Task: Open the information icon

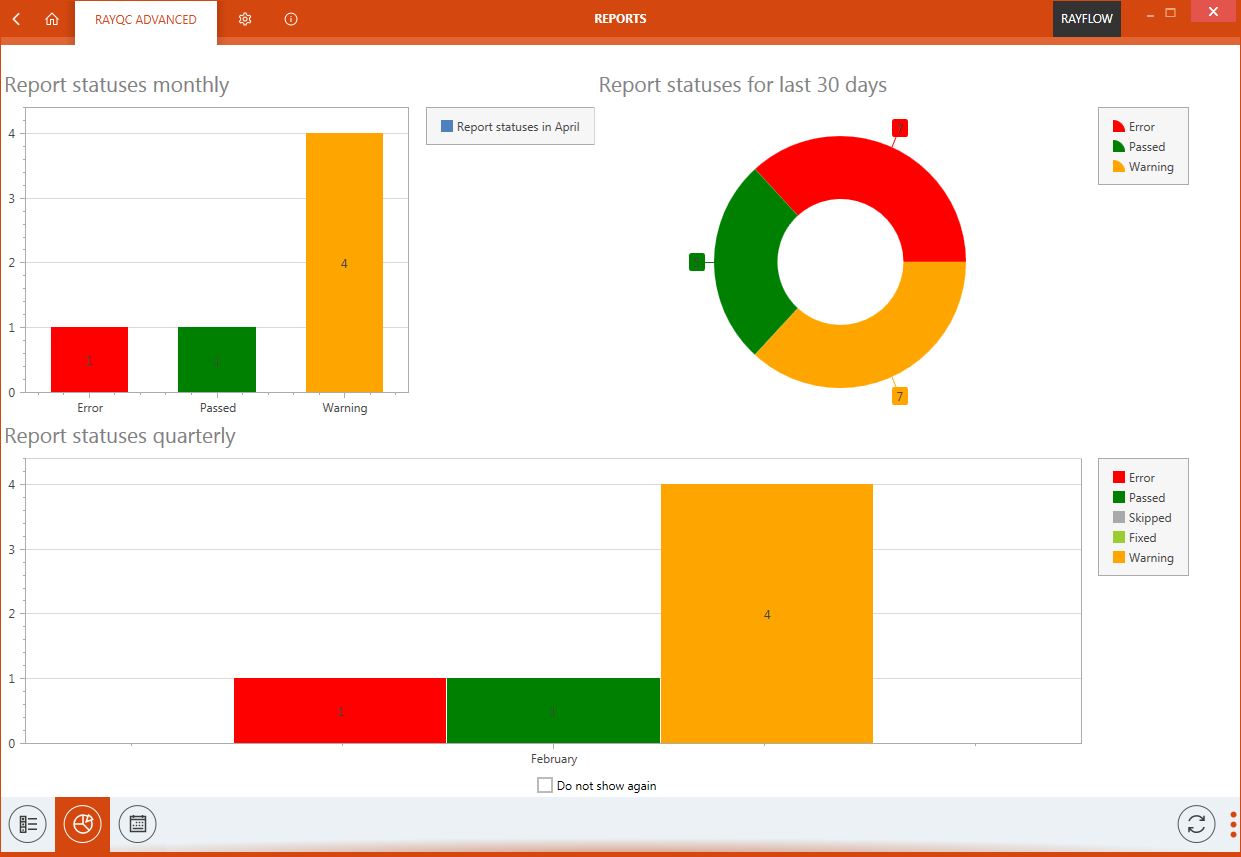Action: [290, 19]
